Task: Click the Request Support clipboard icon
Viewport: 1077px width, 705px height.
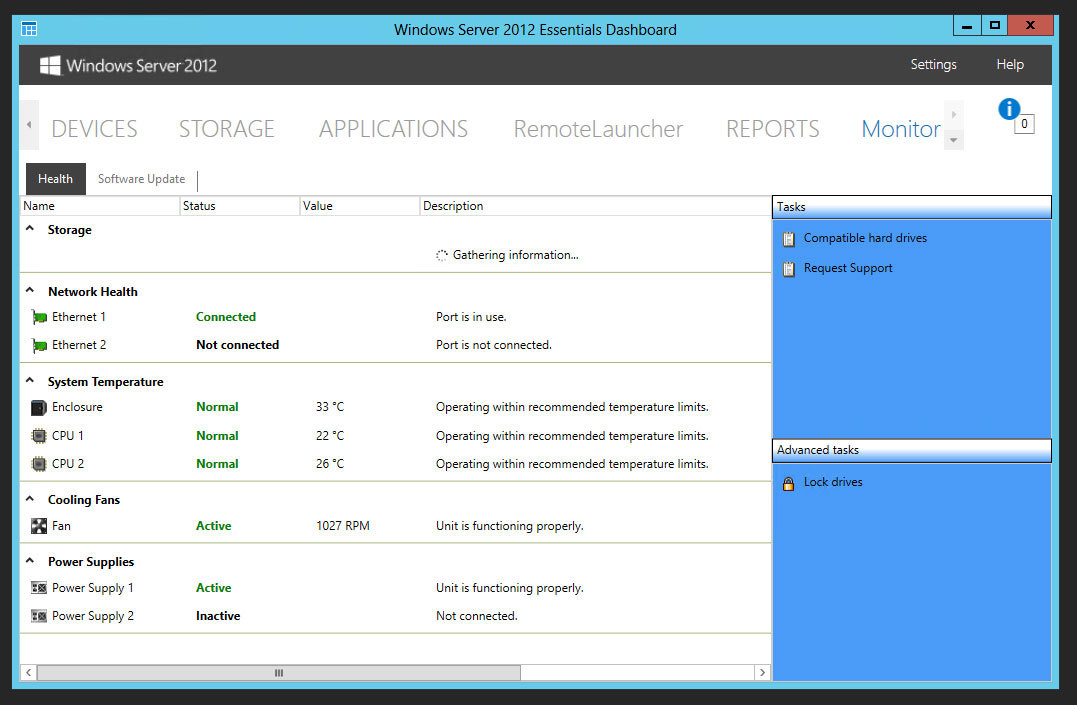Action: pos(789,269)
